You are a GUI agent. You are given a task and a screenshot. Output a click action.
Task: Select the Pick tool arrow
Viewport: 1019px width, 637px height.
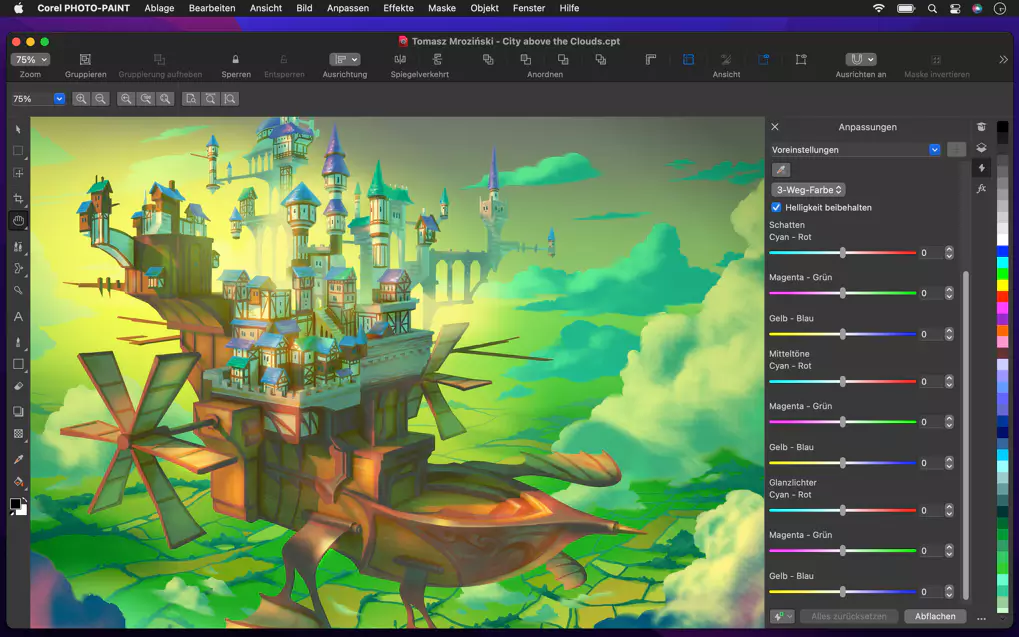pos(17,129)
